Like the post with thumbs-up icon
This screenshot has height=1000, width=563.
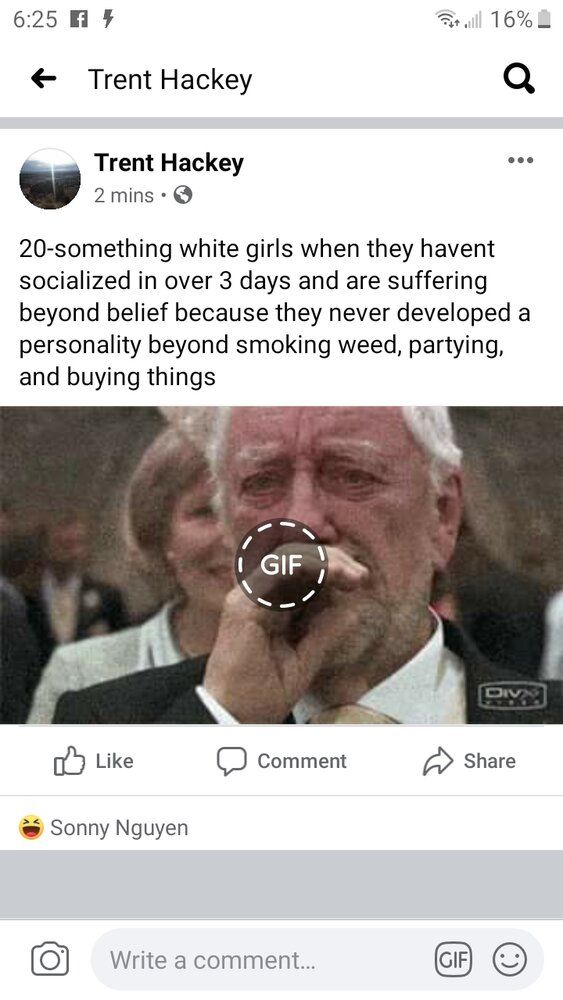(69, 761)
